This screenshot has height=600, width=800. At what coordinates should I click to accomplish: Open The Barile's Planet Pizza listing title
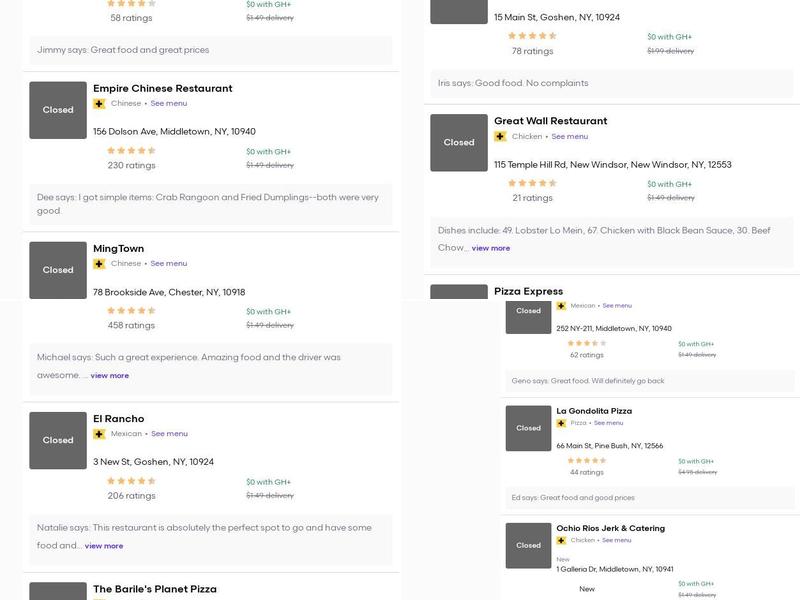[154, 589]
